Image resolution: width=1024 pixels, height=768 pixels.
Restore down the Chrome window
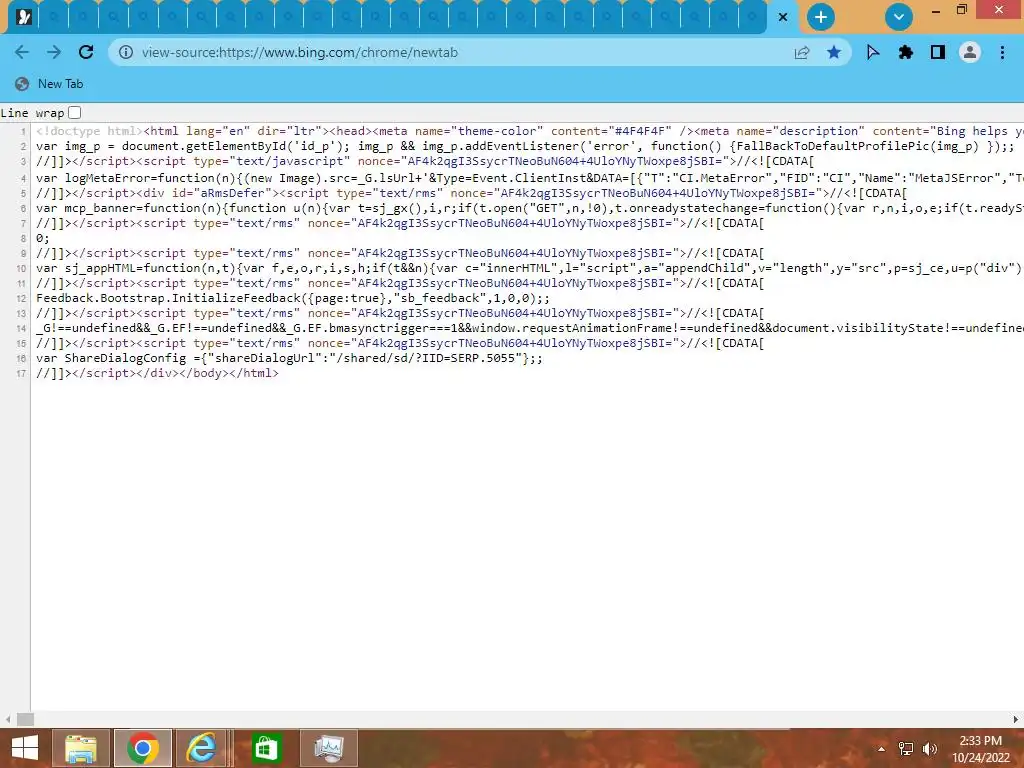click(x=961, y=10)
